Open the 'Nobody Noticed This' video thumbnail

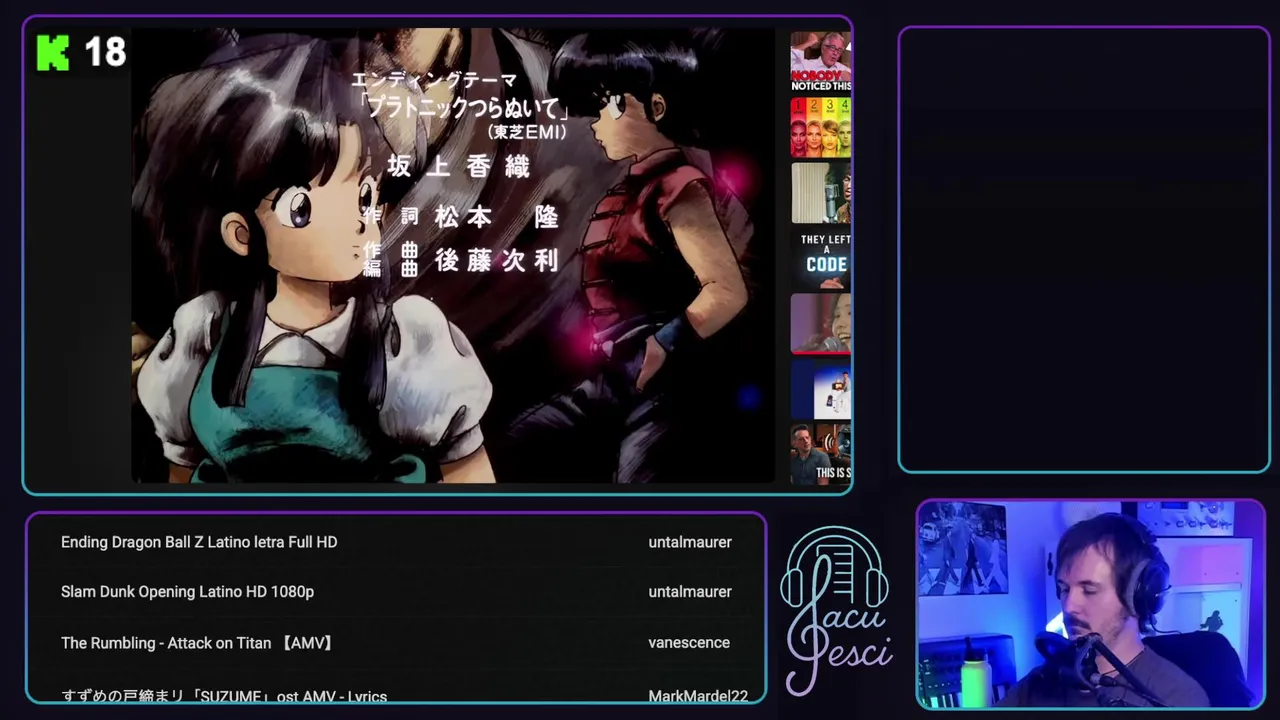[821, 61]
